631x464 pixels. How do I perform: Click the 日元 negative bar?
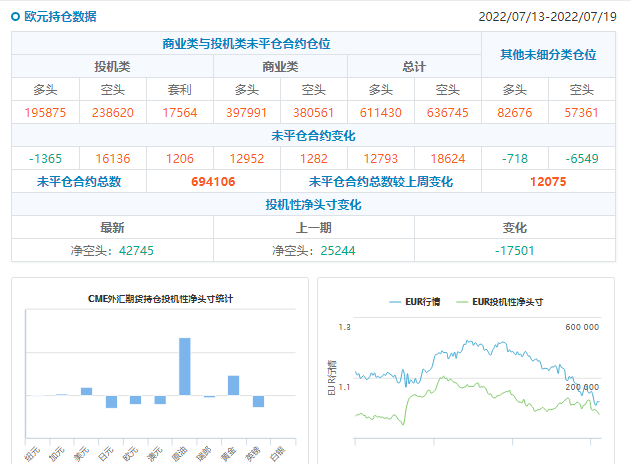tap(111, 401)
